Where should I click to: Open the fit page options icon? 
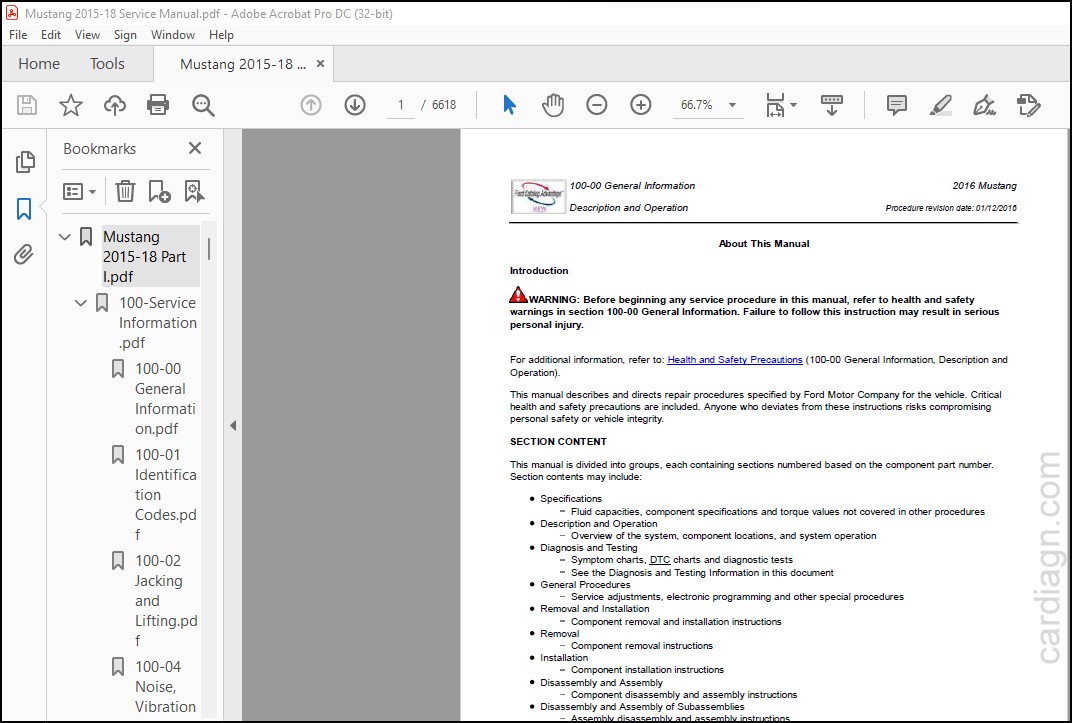781,105
